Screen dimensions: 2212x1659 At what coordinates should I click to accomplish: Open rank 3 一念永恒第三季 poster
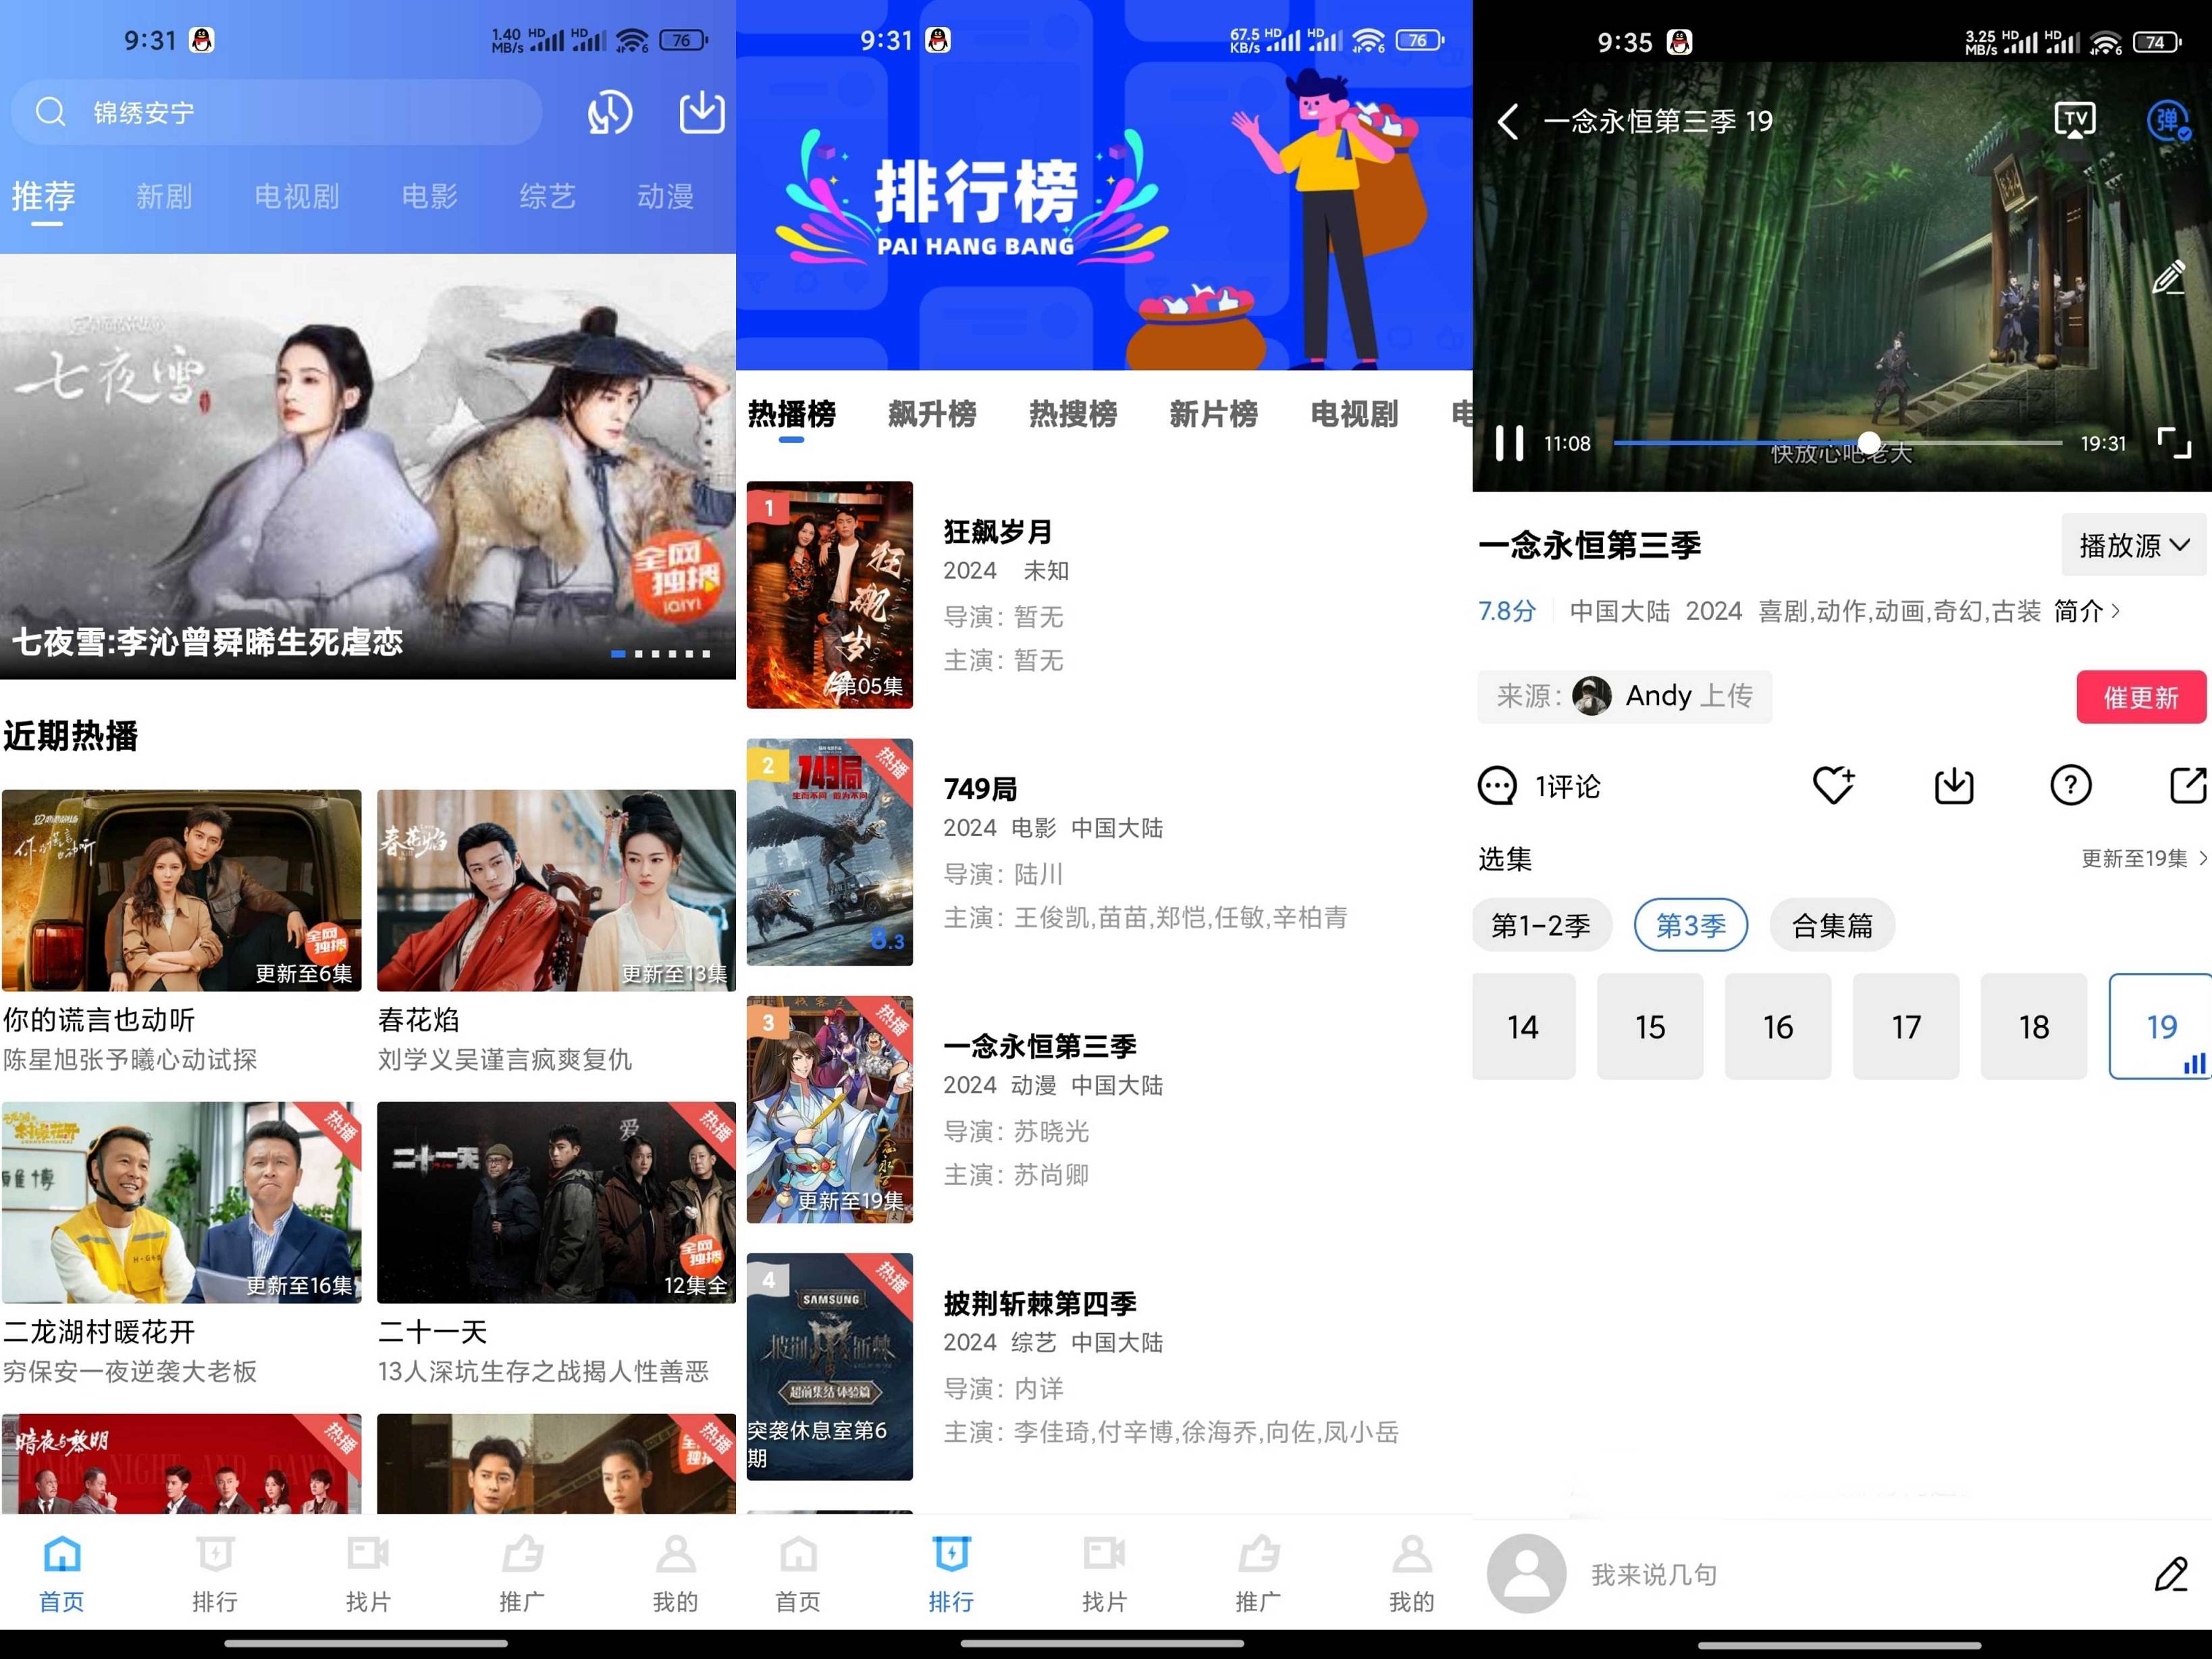click(830, 1109)
